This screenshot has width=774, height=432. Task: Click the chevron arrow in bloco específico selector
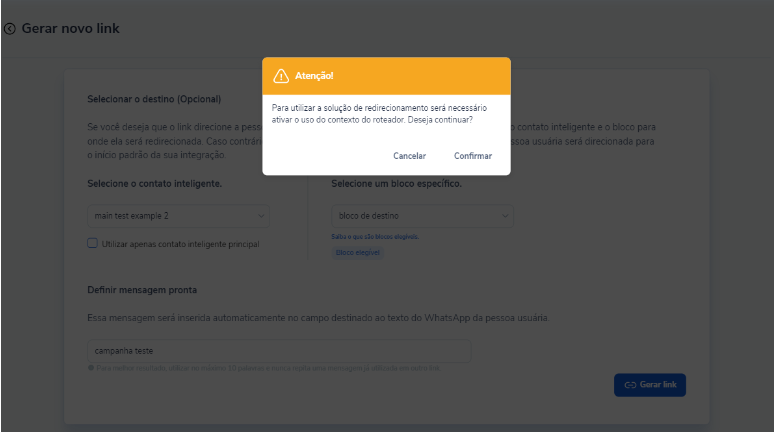[505, 216]
